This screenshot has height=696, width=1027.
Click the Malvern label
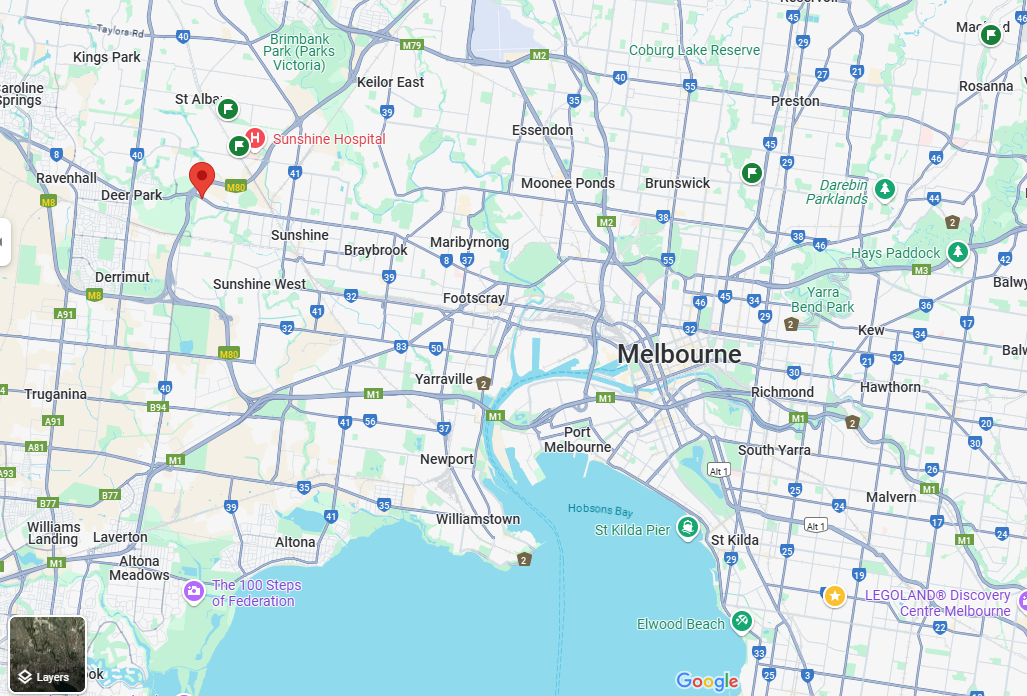point(891,497)
